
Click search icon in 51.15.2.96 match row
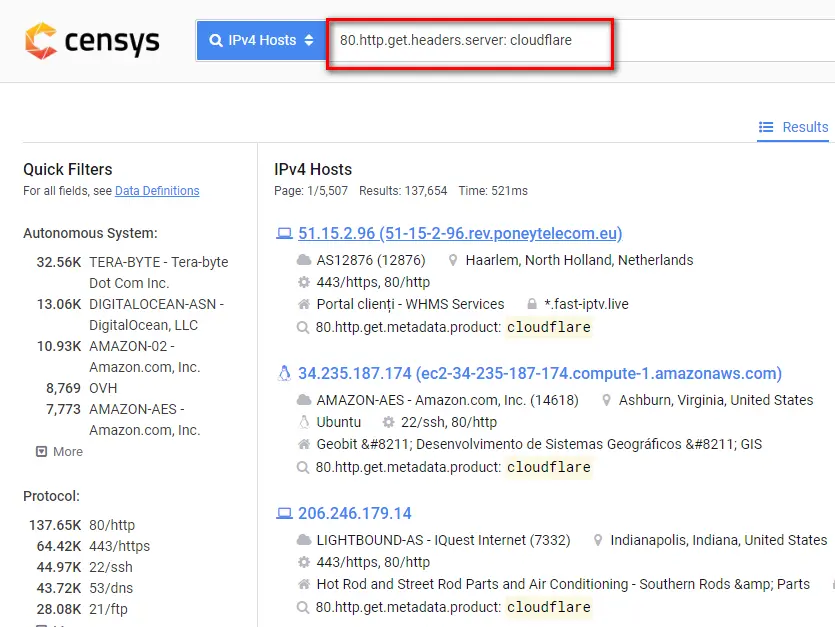click(302, 327)
